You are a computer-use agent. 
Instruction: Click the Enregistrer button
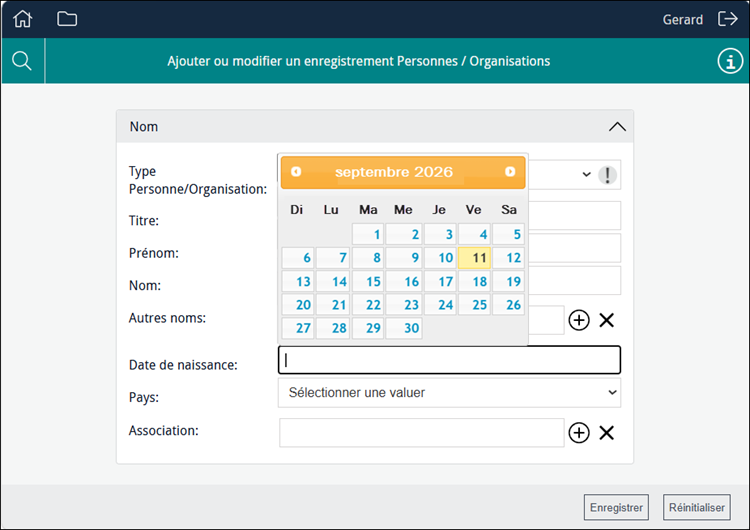[616, 507]
